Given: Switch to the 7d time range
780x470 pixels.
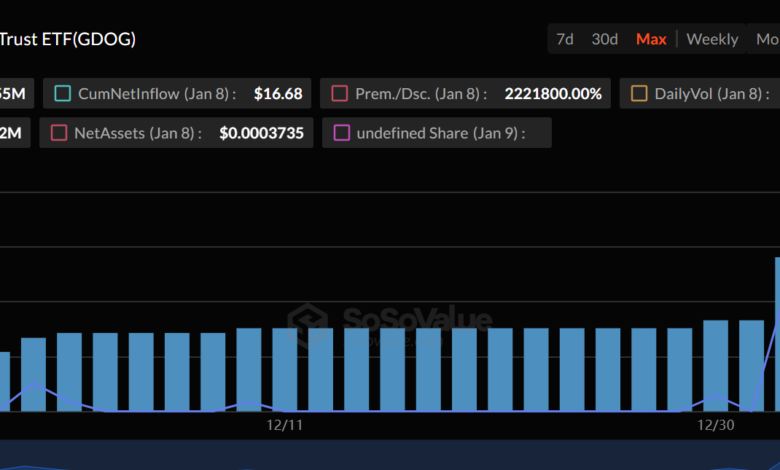Looking at the screenshot, I should point(565,39).
